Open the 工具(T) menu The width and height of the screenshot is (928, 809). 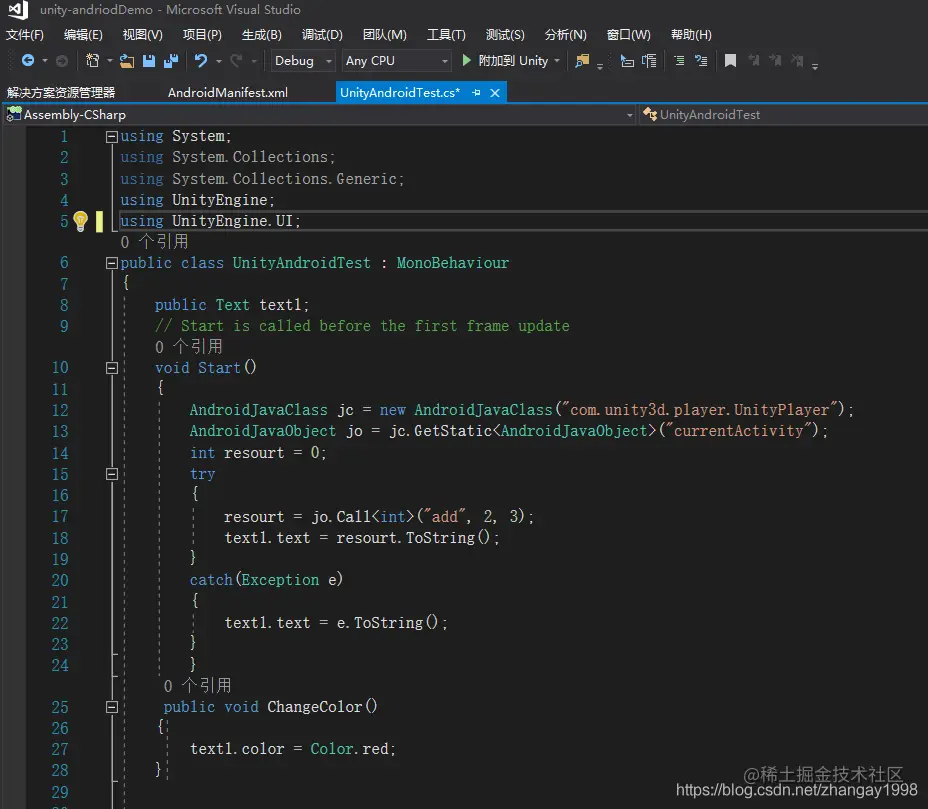446,35
